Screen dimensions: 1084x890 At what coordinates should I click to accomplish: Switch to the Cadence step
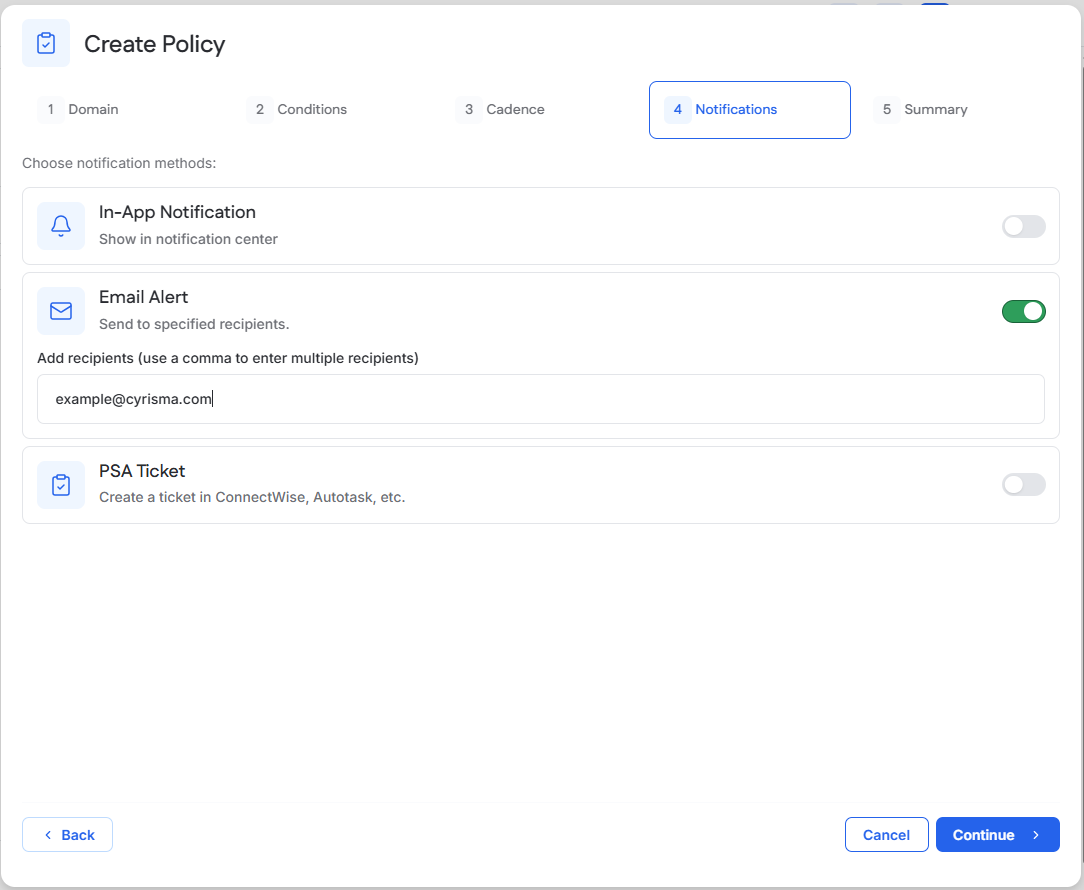[x=541, y=109]
